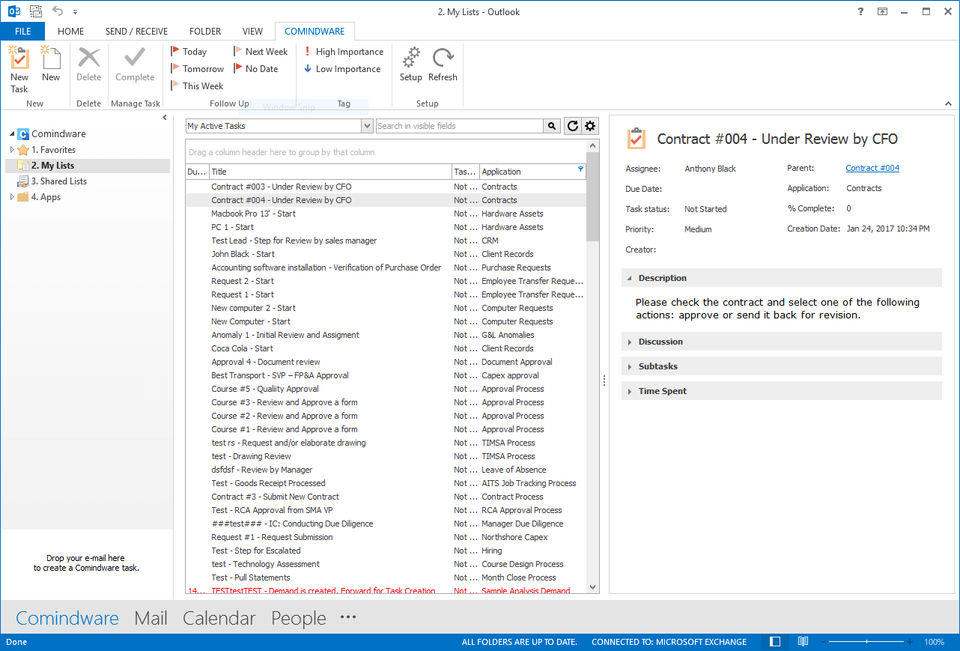Open list settings gear
960x651 pixels.
[590, 126]
